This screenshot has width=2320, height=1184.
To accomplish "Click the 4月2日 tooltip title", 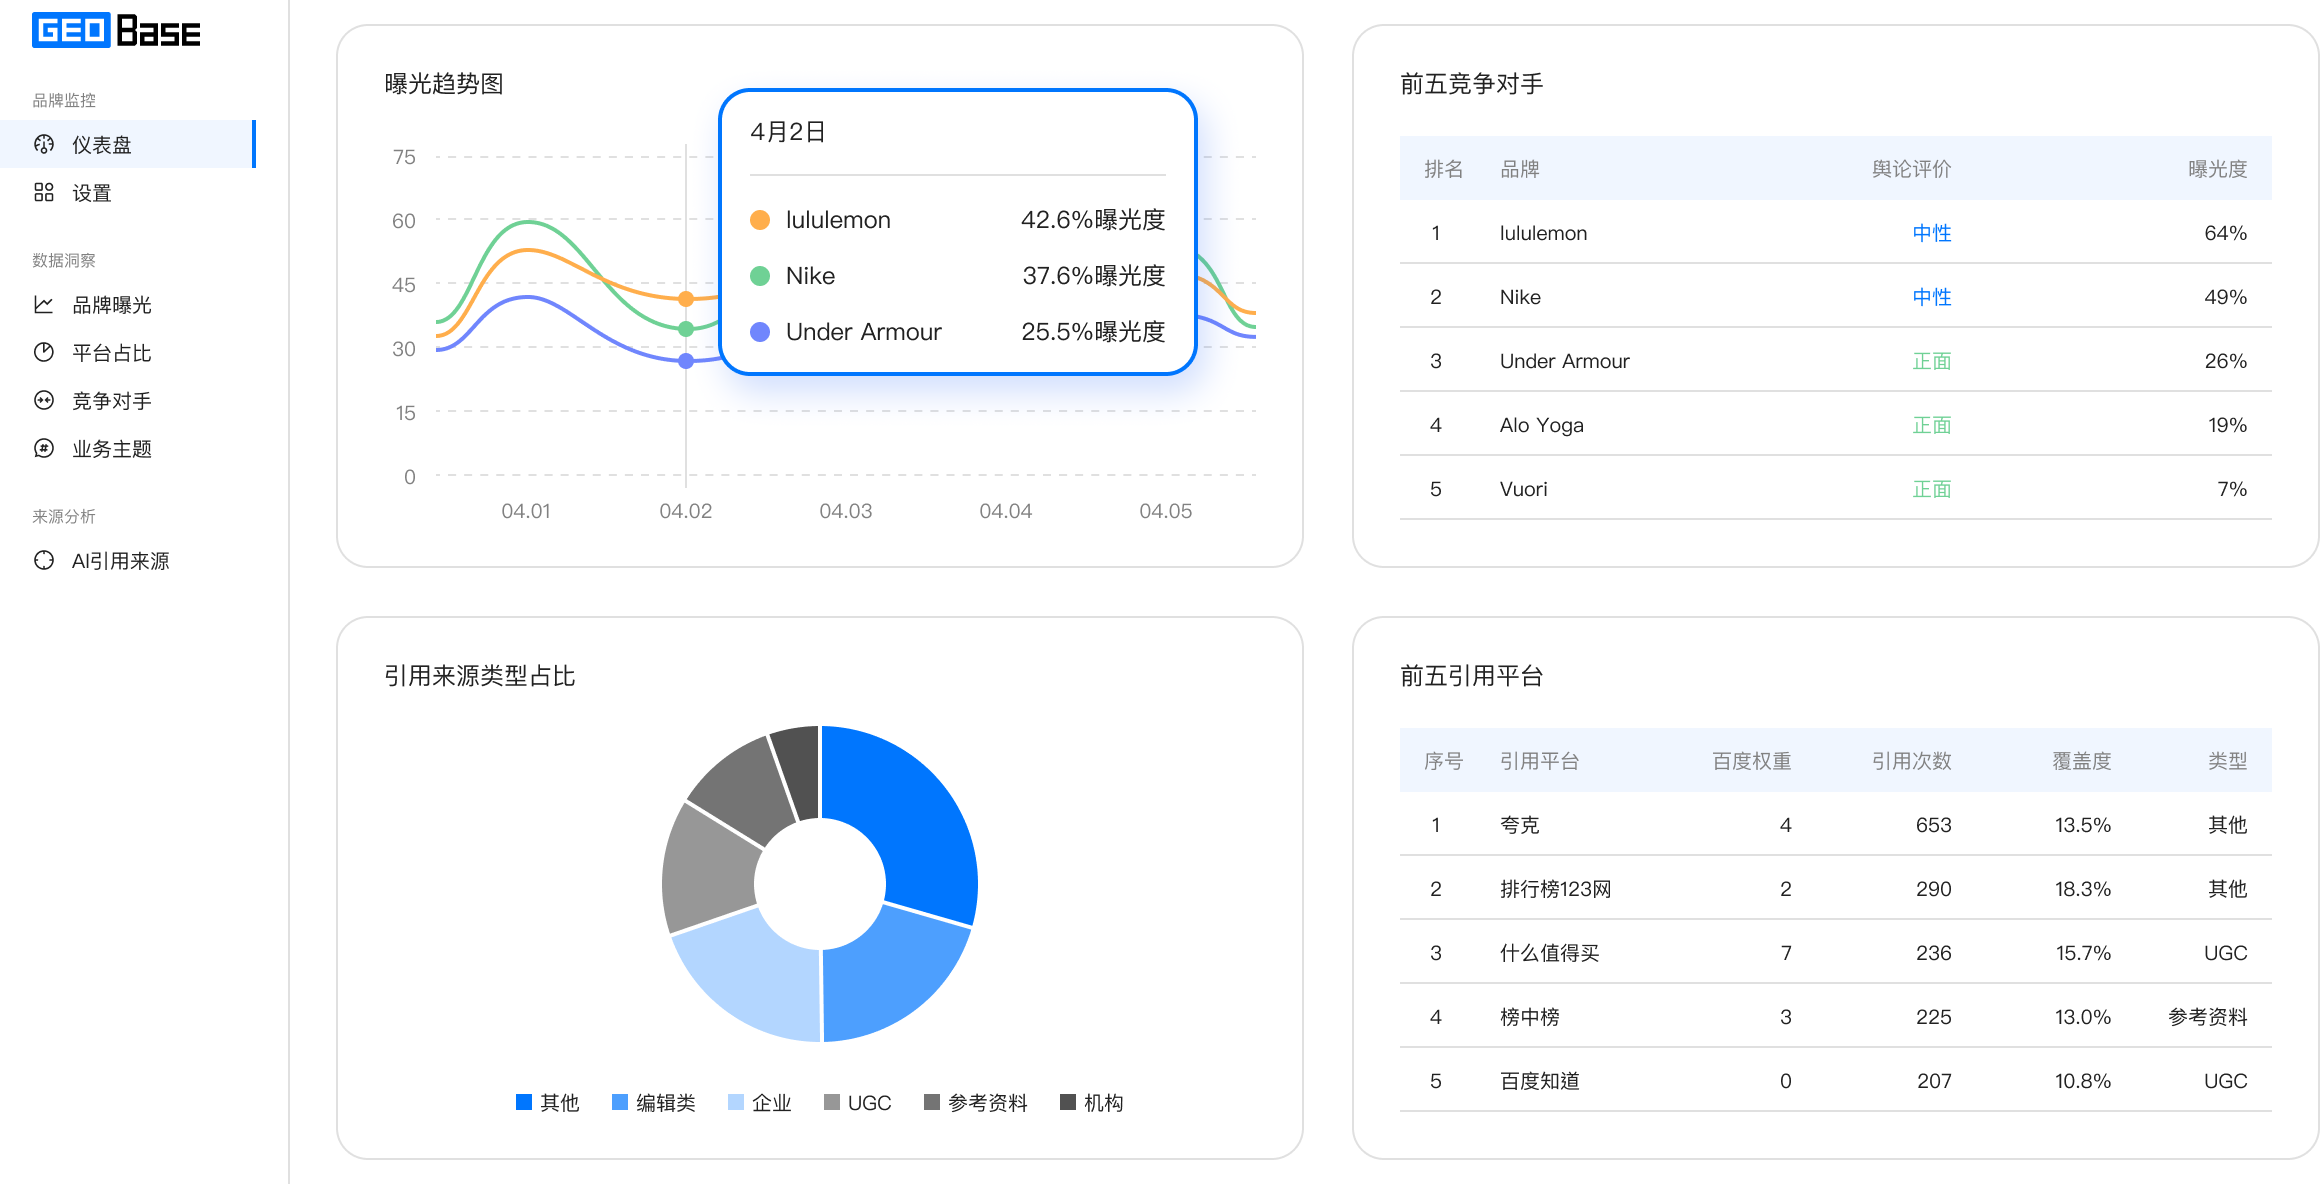I will [x=788, y=132].
